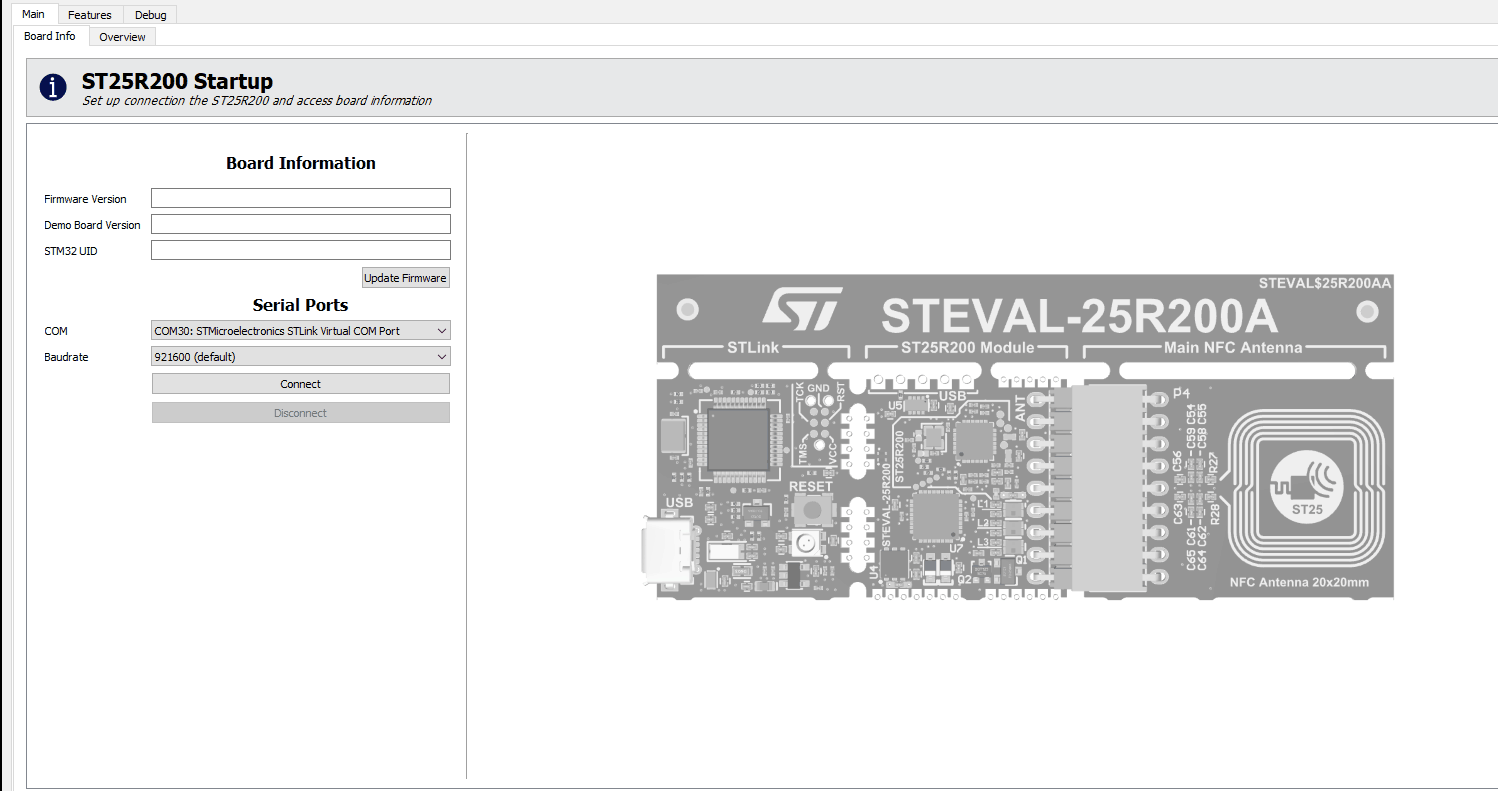Screen dimensions: 1498x791
Task: Click the Demo Board Version field
Action: [301, 224]
